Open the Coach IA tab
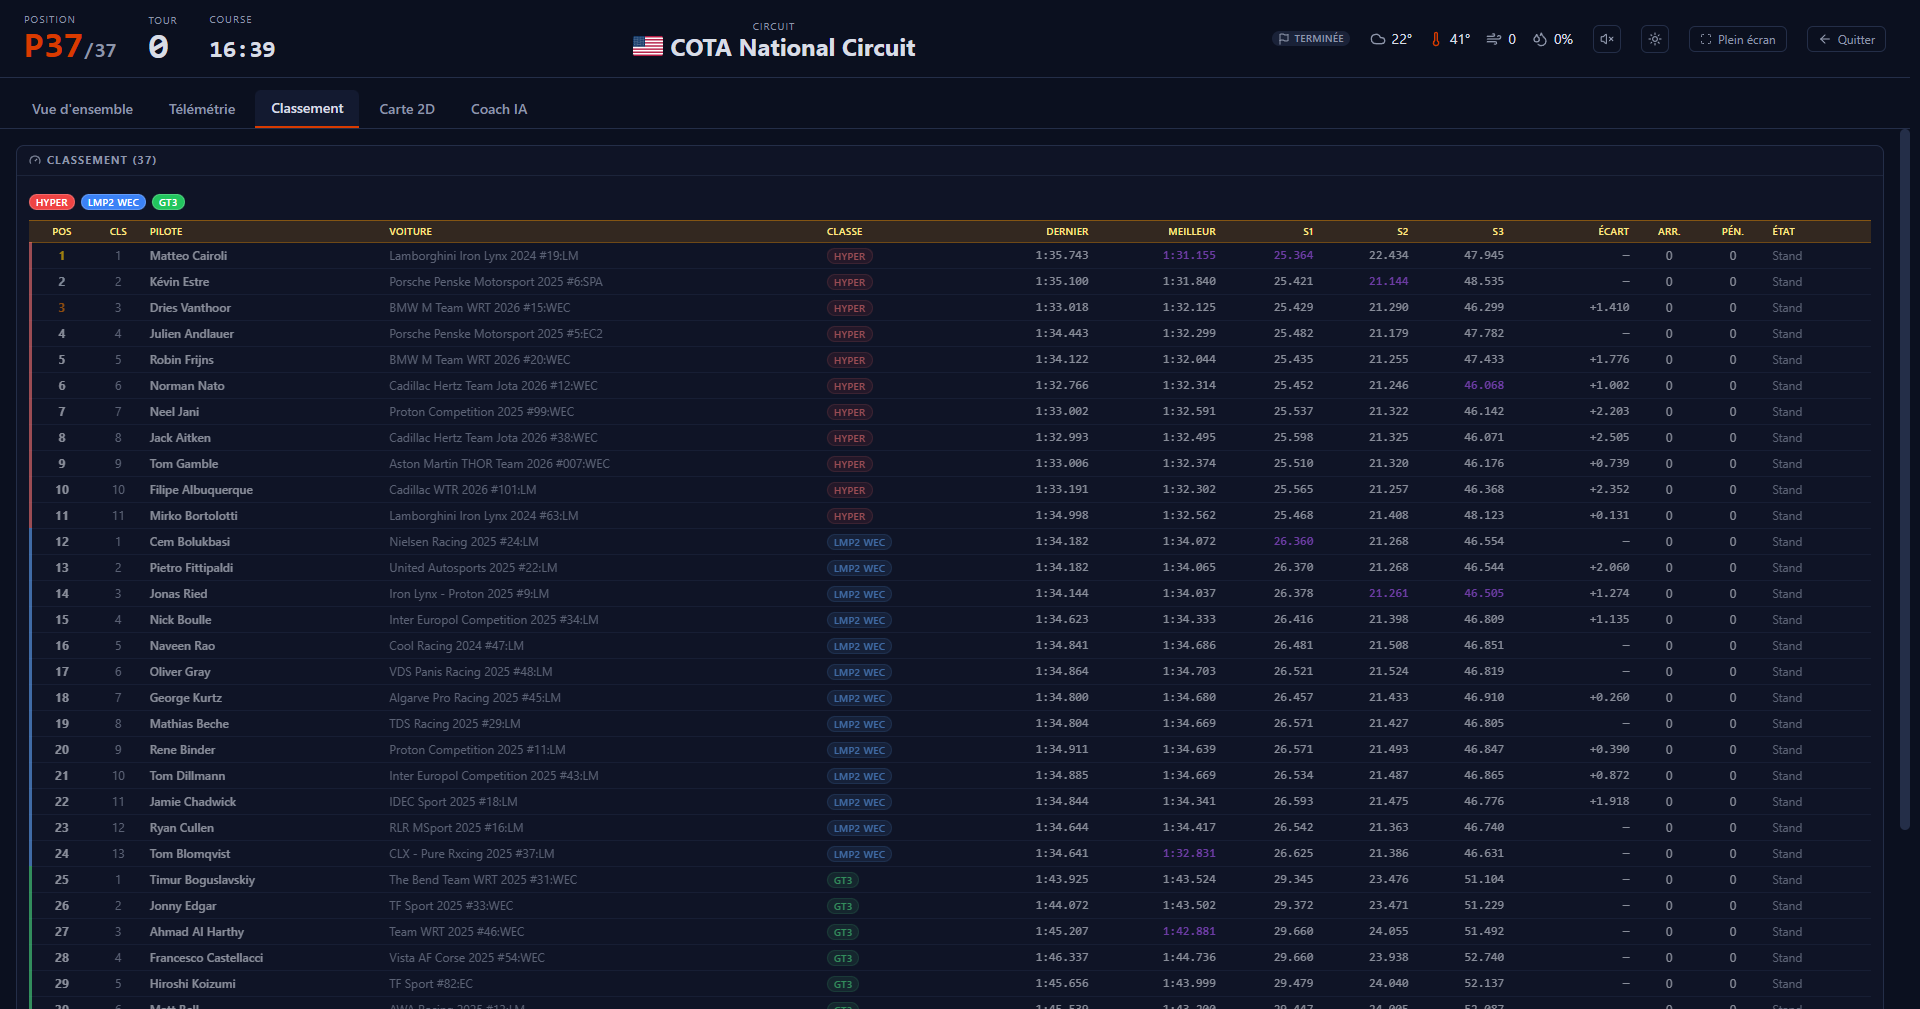Image resolution: width=1920 pixels, height=1009 pixels. 499,109
